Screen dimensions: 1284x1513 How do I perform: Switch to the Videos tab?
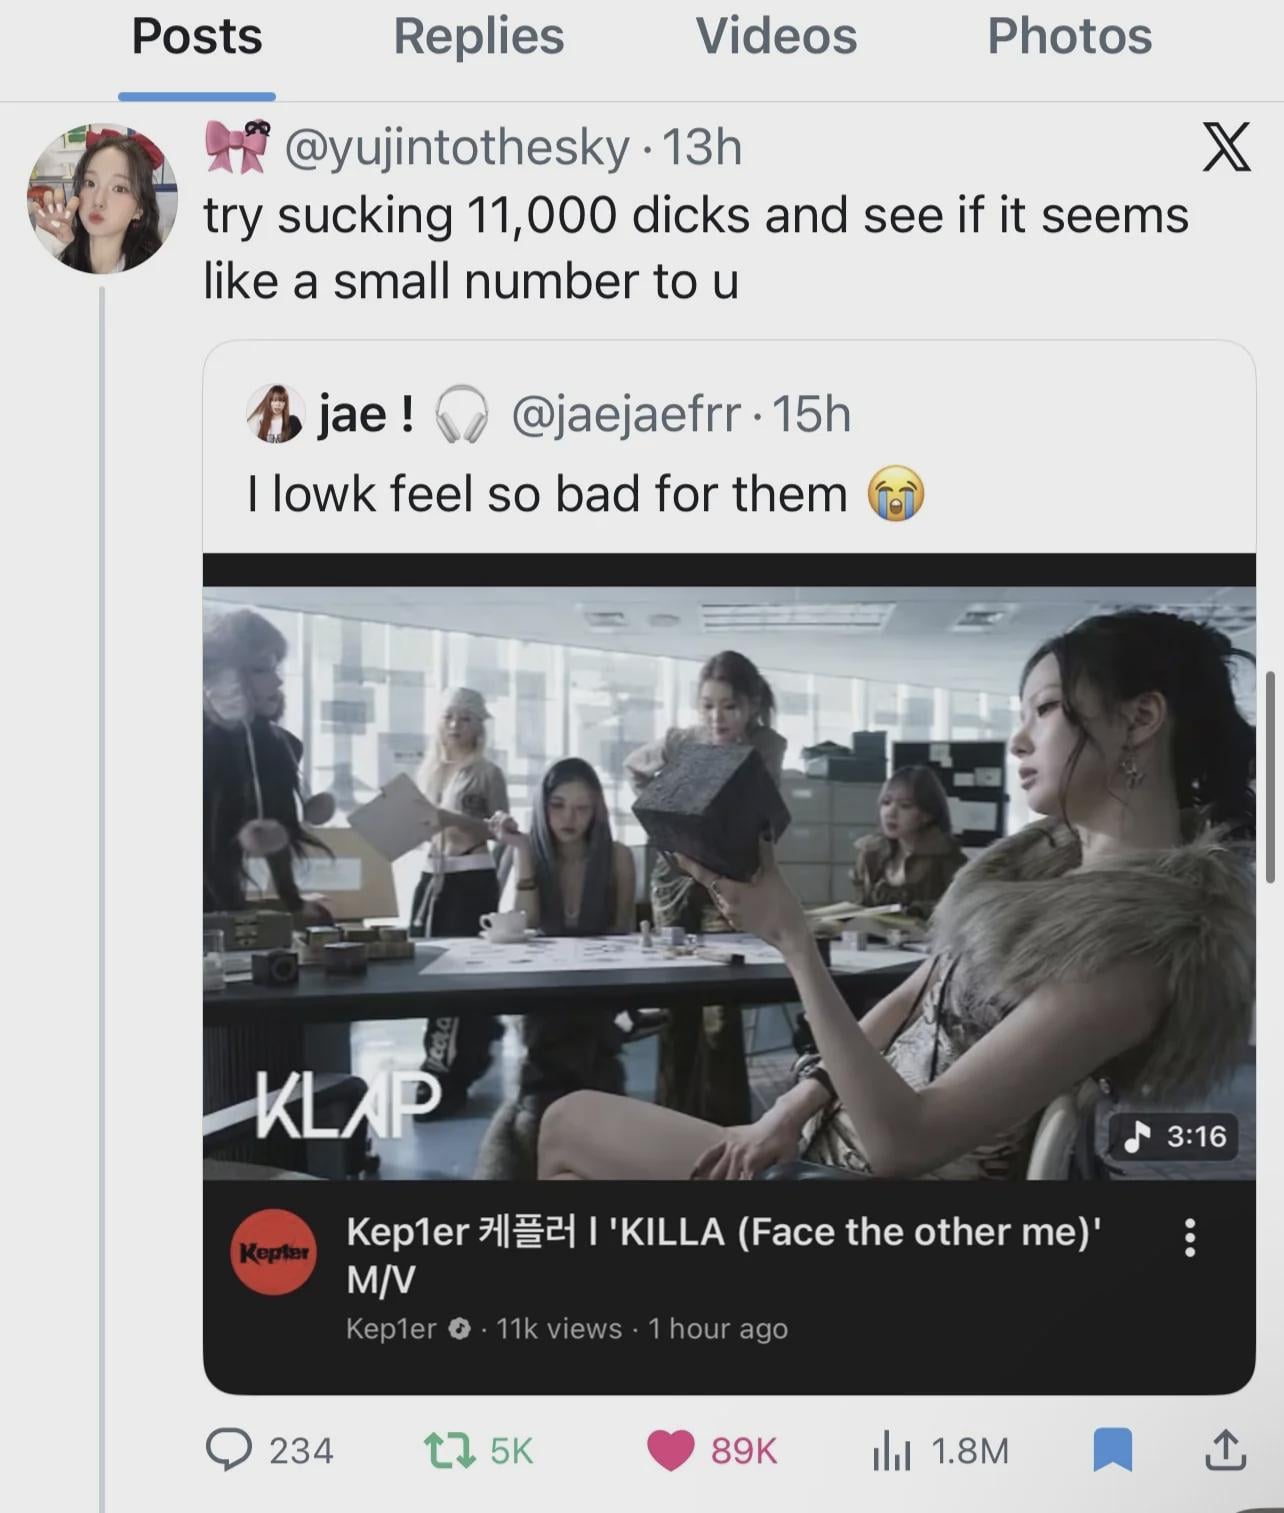pyautogui.click(x=776, y=37)
